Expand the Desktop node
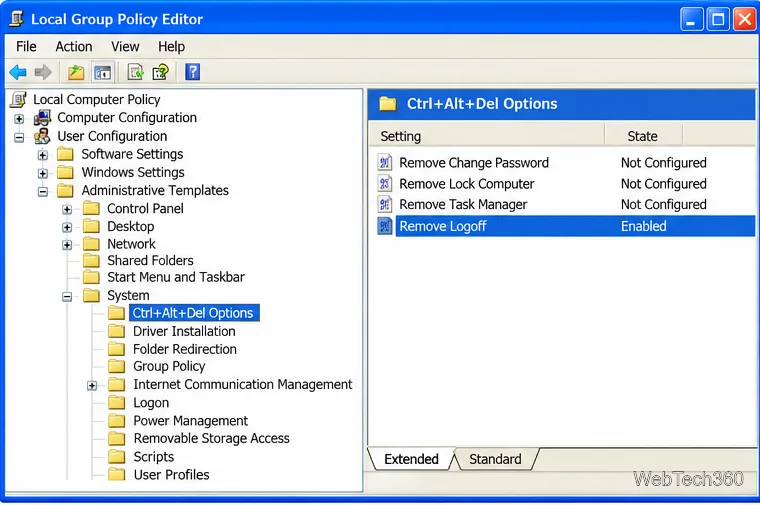Screen dimensions: 760x505 tap(67, 227)
